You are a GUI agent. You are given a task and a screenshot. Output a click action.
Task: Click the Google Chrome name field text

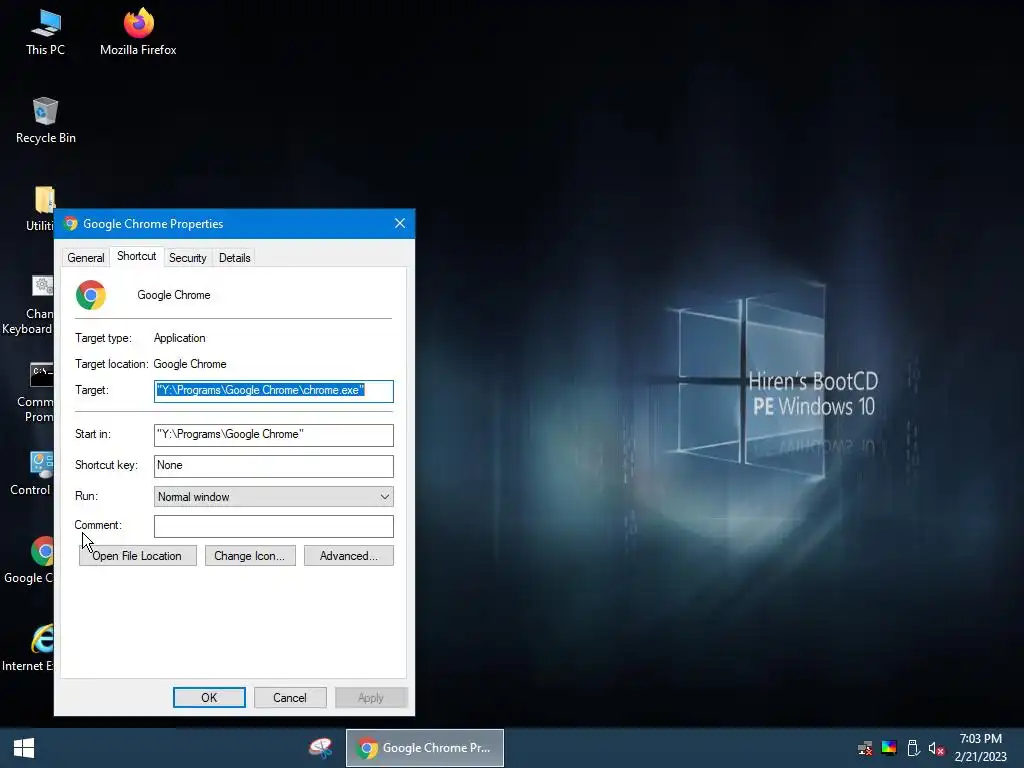pyautogui.click(x=174, y=295)
